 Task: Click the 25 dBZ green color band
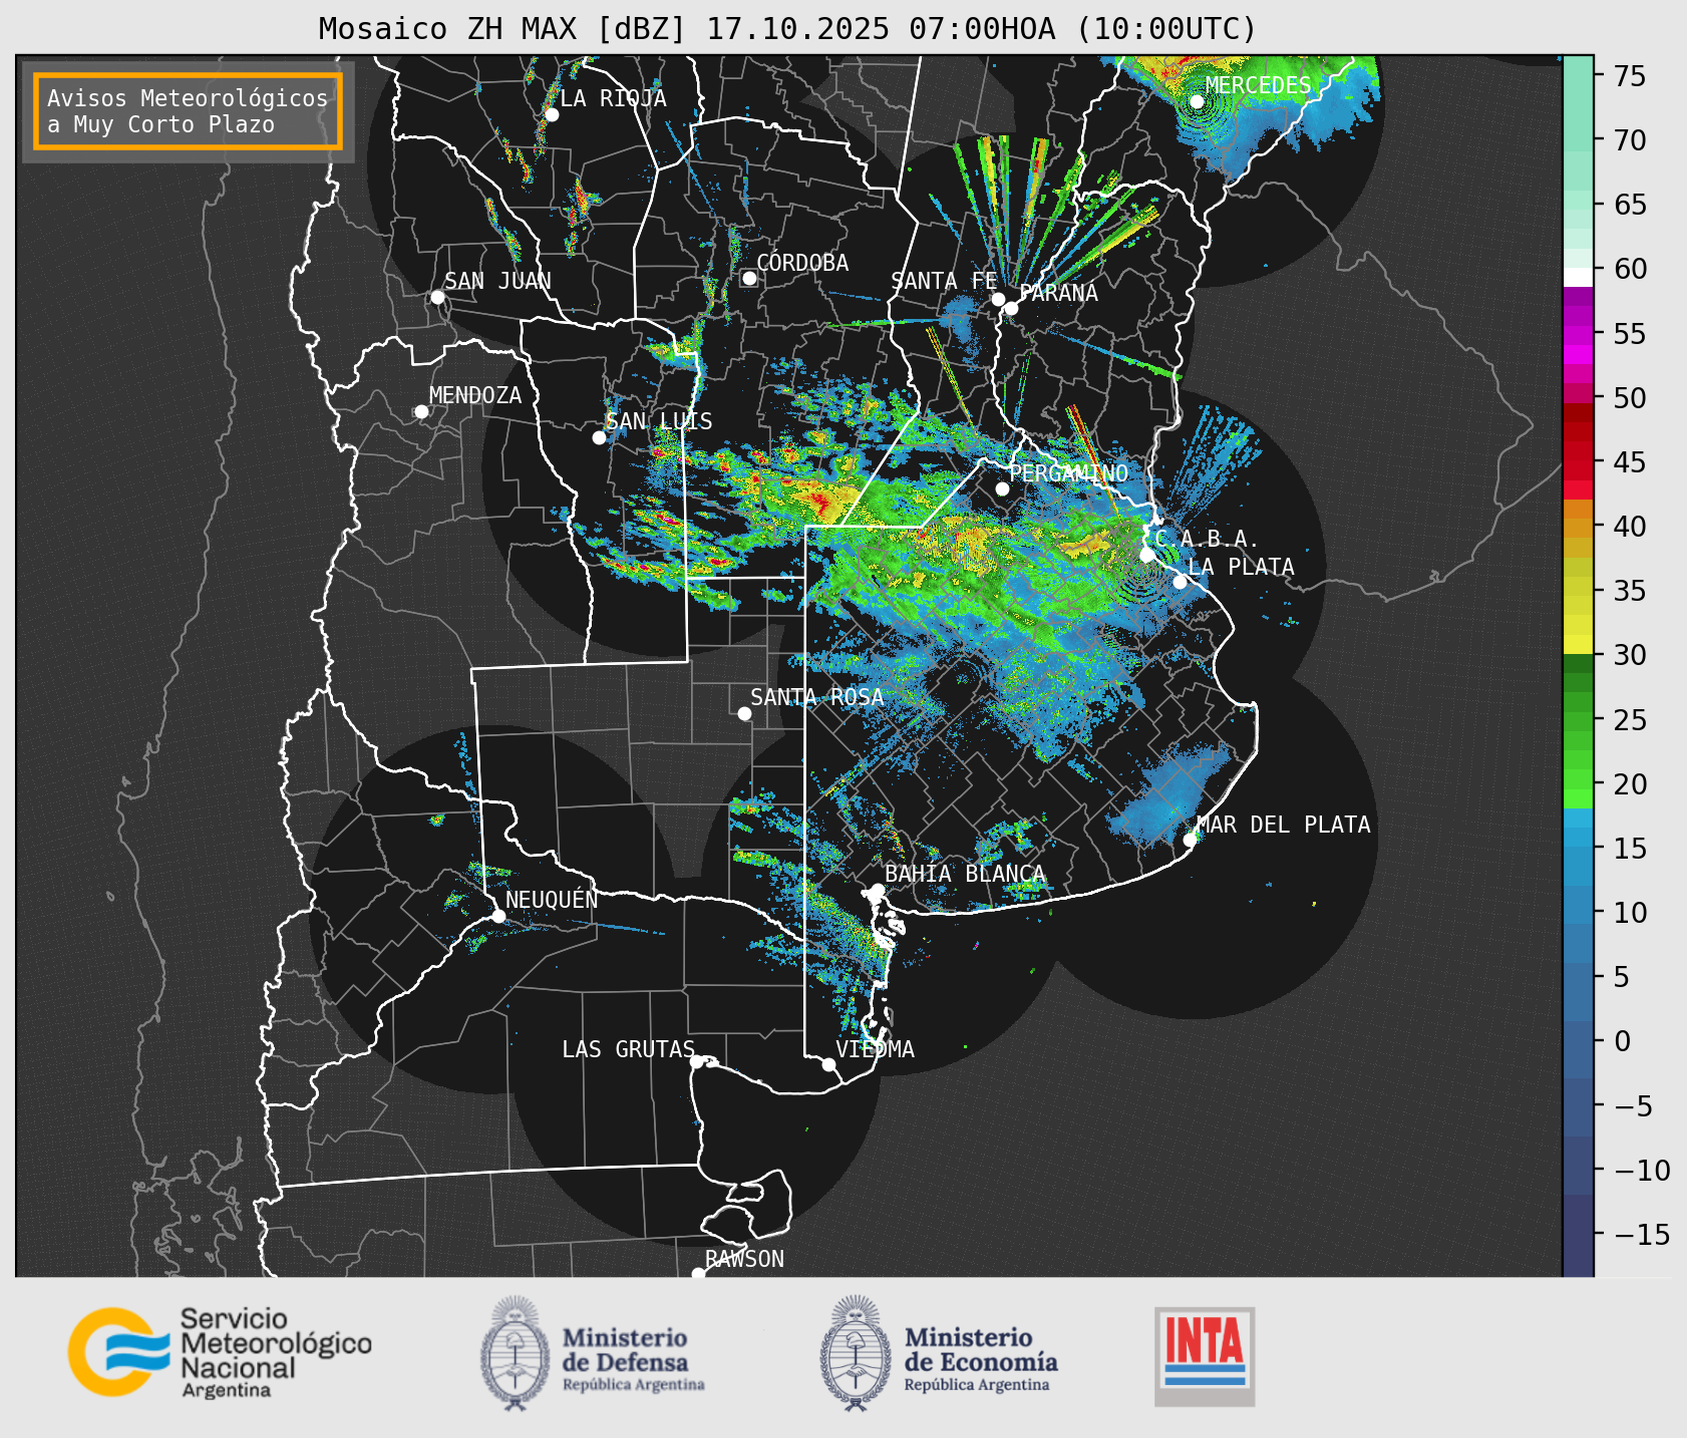point(1578,719)
